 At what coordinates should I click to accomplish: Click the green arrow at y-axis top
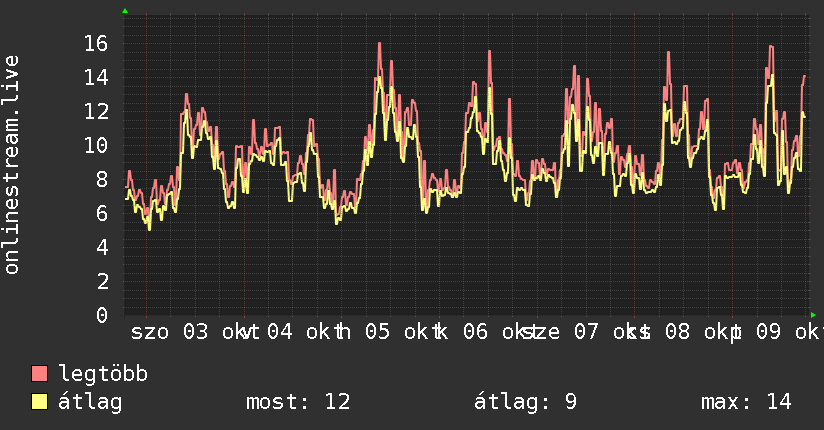click(x=125, y=11)
